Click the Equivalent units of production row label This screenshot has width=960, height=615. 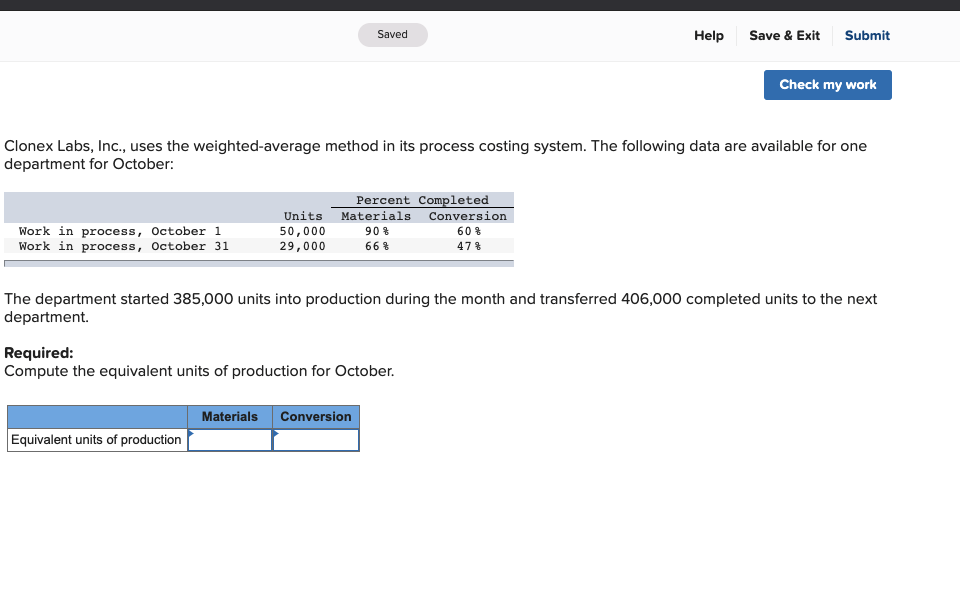96,439
